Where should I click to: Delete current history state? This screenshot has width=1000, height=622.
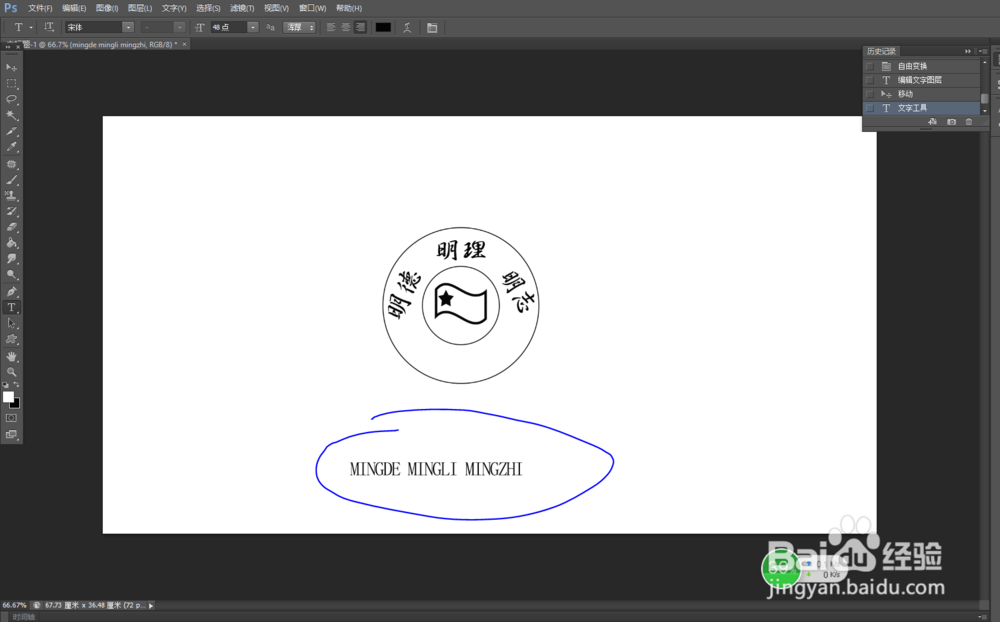tap(969, 122)
